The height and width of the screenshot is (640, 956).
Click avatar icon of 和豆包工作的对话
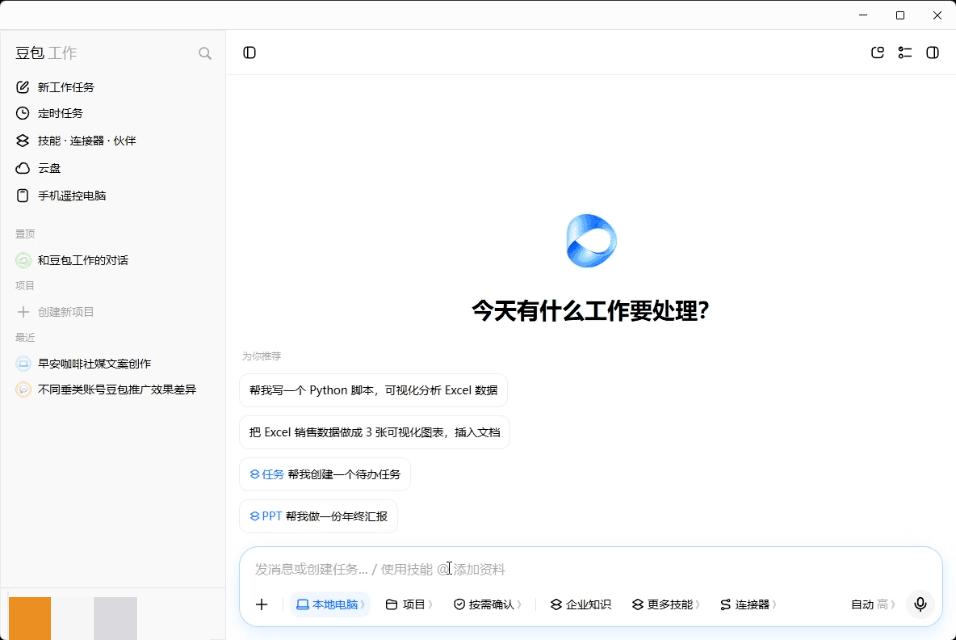click(x=23, y=260)
